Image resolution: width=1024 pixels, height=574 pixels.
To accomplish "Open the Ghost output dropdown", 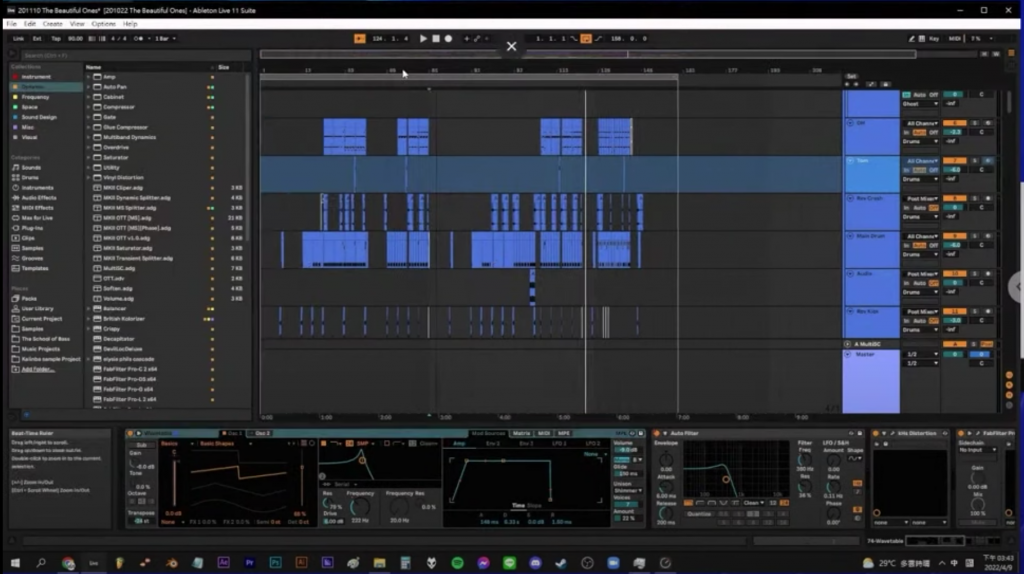I will pos(921,104).
